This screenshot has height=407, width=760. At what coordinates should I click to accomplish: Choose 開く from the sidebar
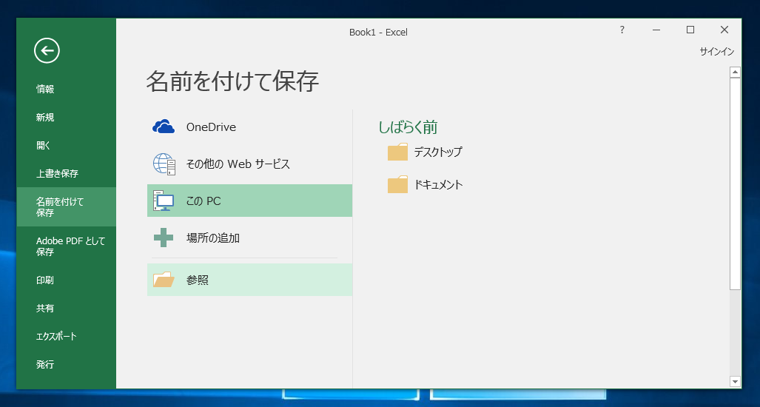(43, 145)
